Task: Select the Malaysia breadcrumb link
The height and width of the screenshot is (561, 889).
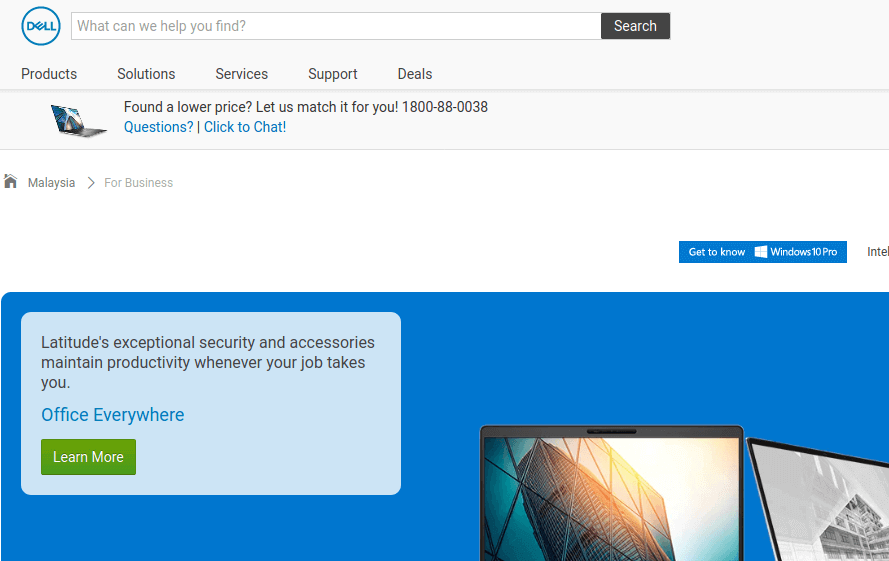Action: tap(51, 183)
